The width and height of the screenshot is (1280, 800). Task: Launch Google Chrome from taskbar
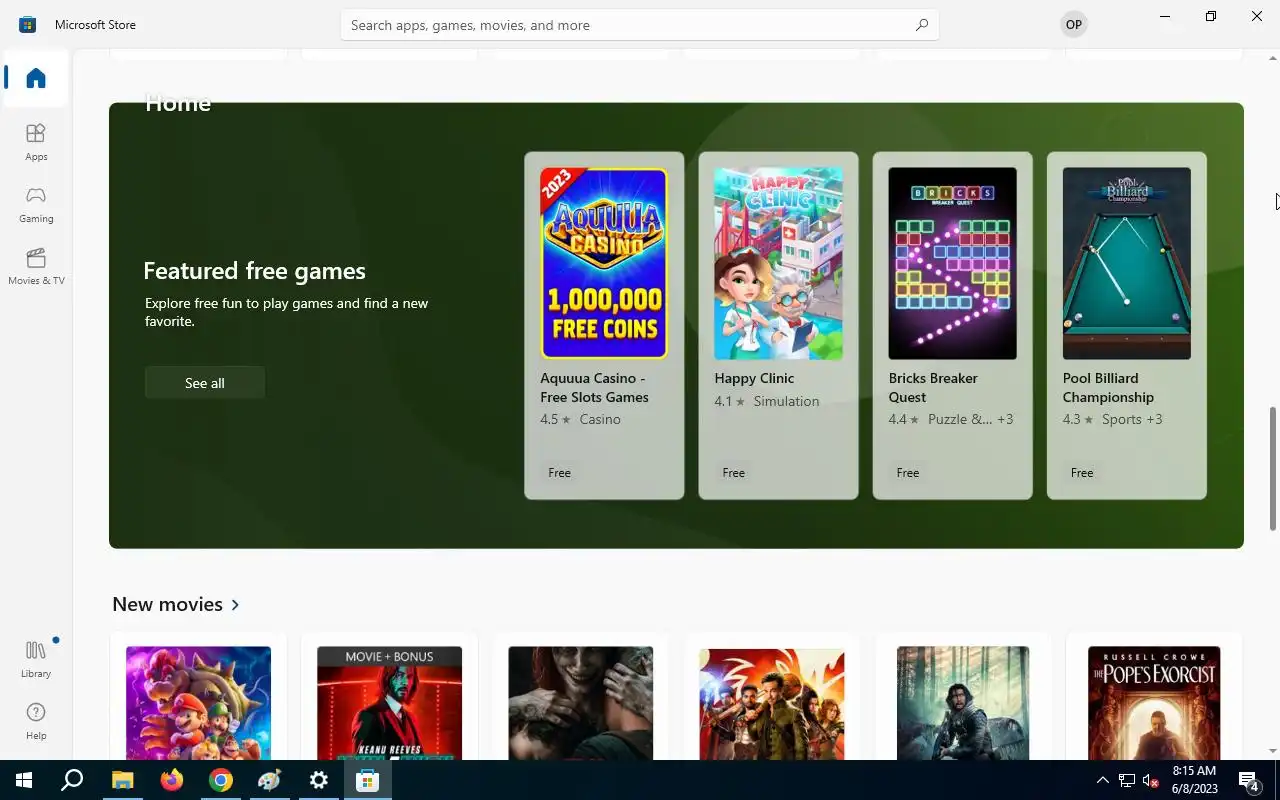(x=221, y=780)
